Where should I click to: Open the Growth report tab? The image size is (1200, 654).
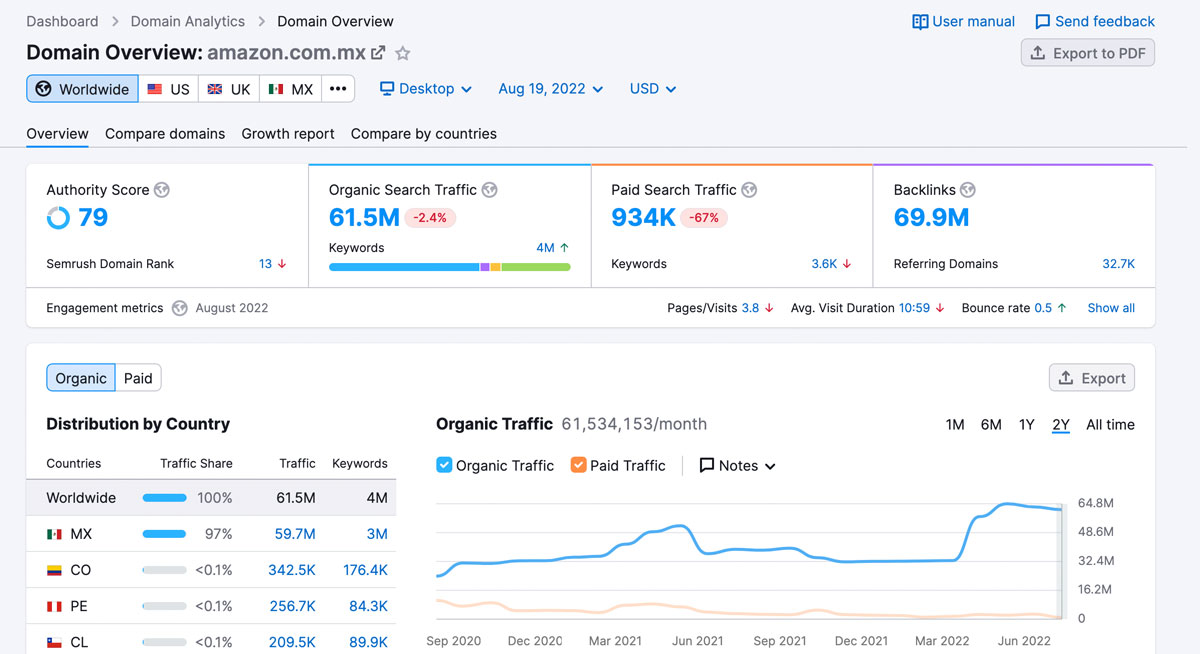(288, 133)
